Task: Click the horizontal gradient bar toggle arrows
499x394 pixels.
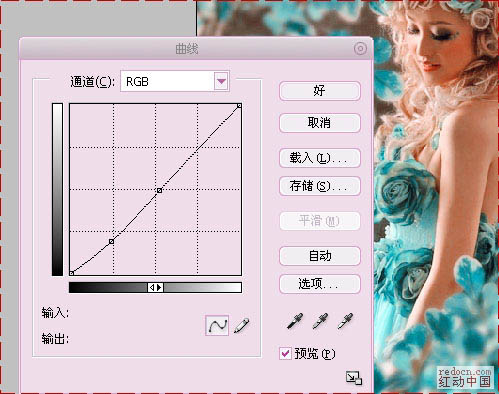Action: (155, 287)
